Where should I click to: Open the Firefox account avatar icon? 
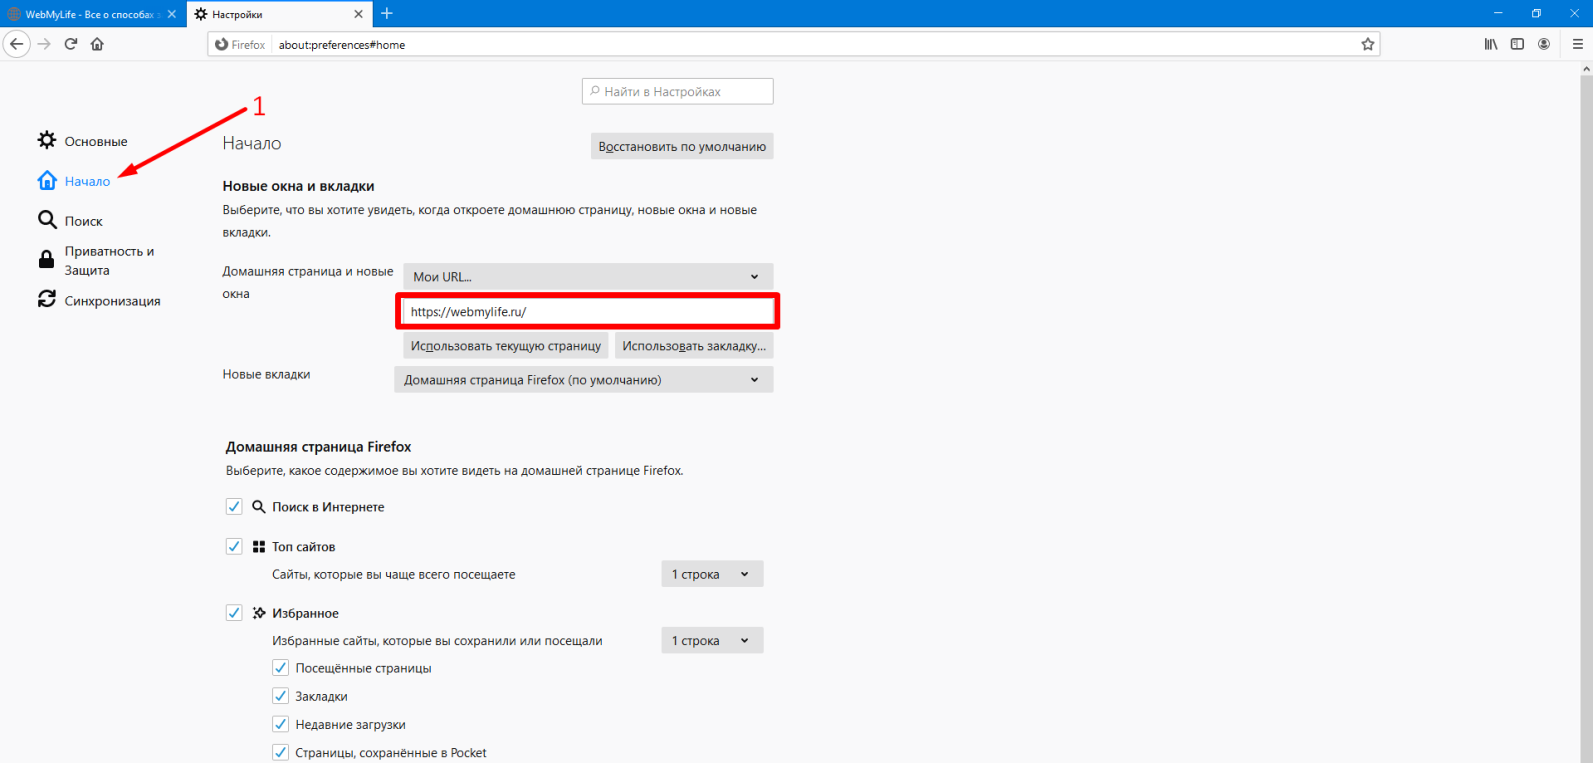1544,44
